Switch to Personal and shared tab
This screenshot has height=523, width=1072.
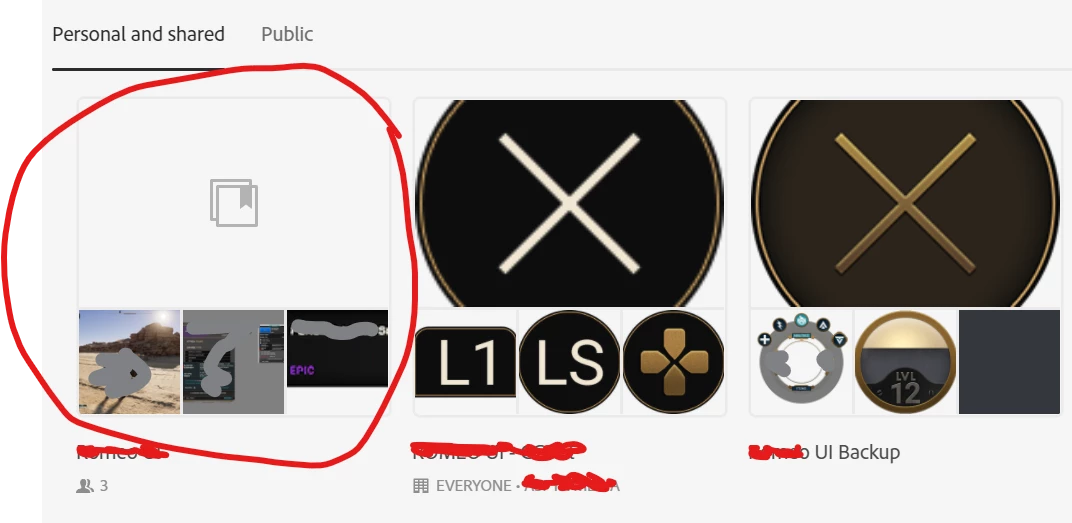pos(138,34)
